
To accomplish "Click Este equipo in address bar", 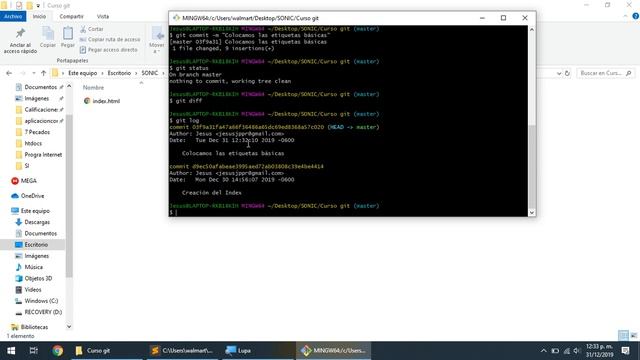I will point(82,73).
